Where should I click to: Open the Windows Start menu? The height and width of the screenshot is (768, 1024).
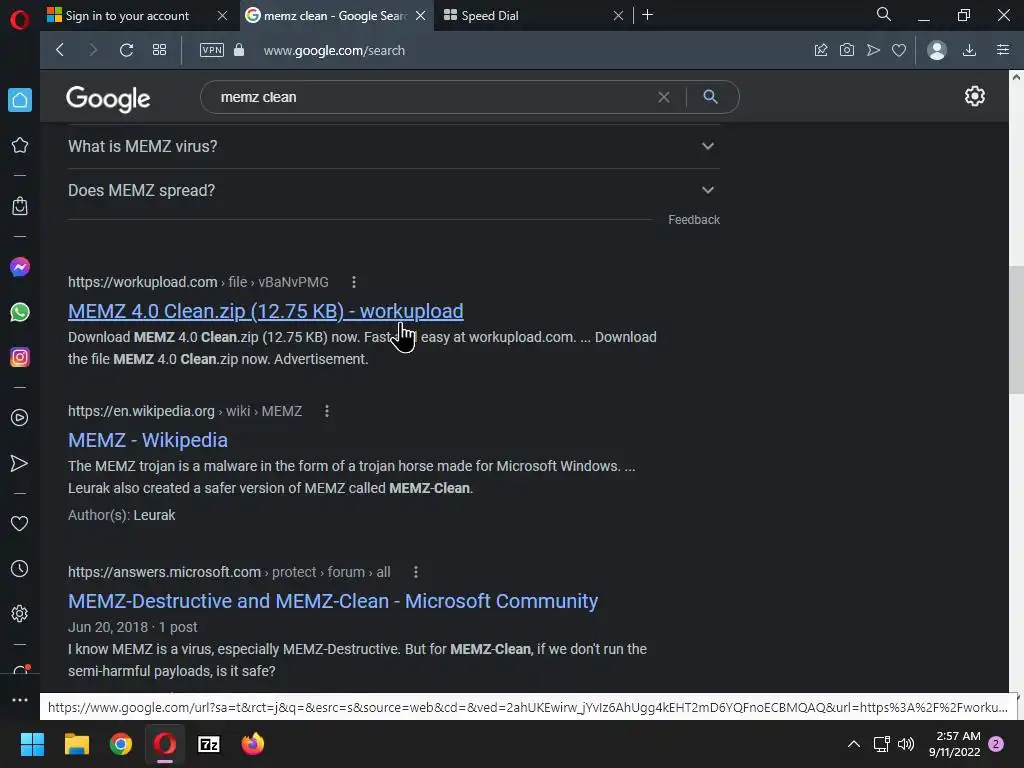coord(32,744)
